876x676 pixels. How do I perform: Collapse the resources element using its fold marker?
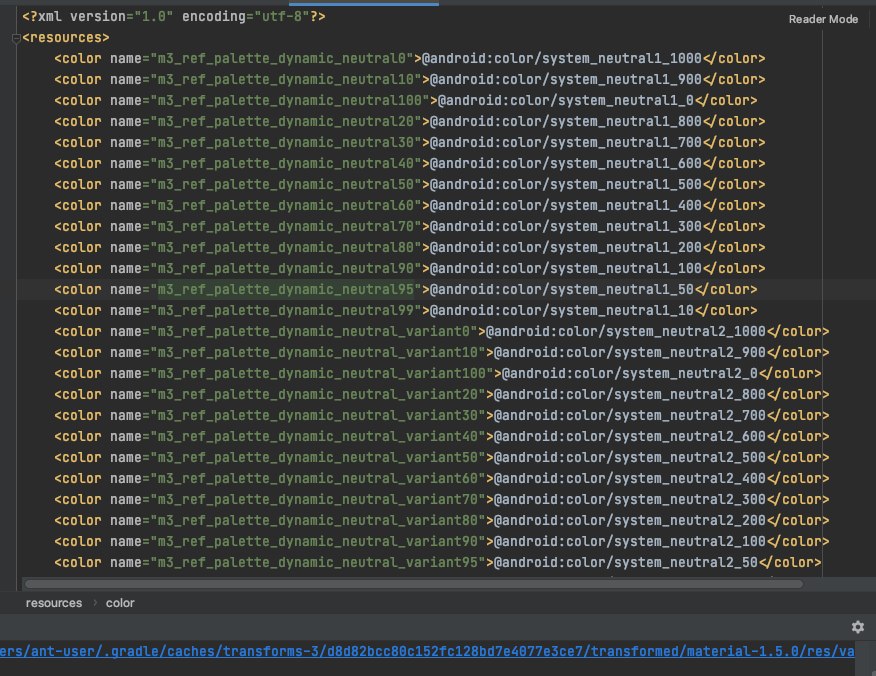point(16,37)
